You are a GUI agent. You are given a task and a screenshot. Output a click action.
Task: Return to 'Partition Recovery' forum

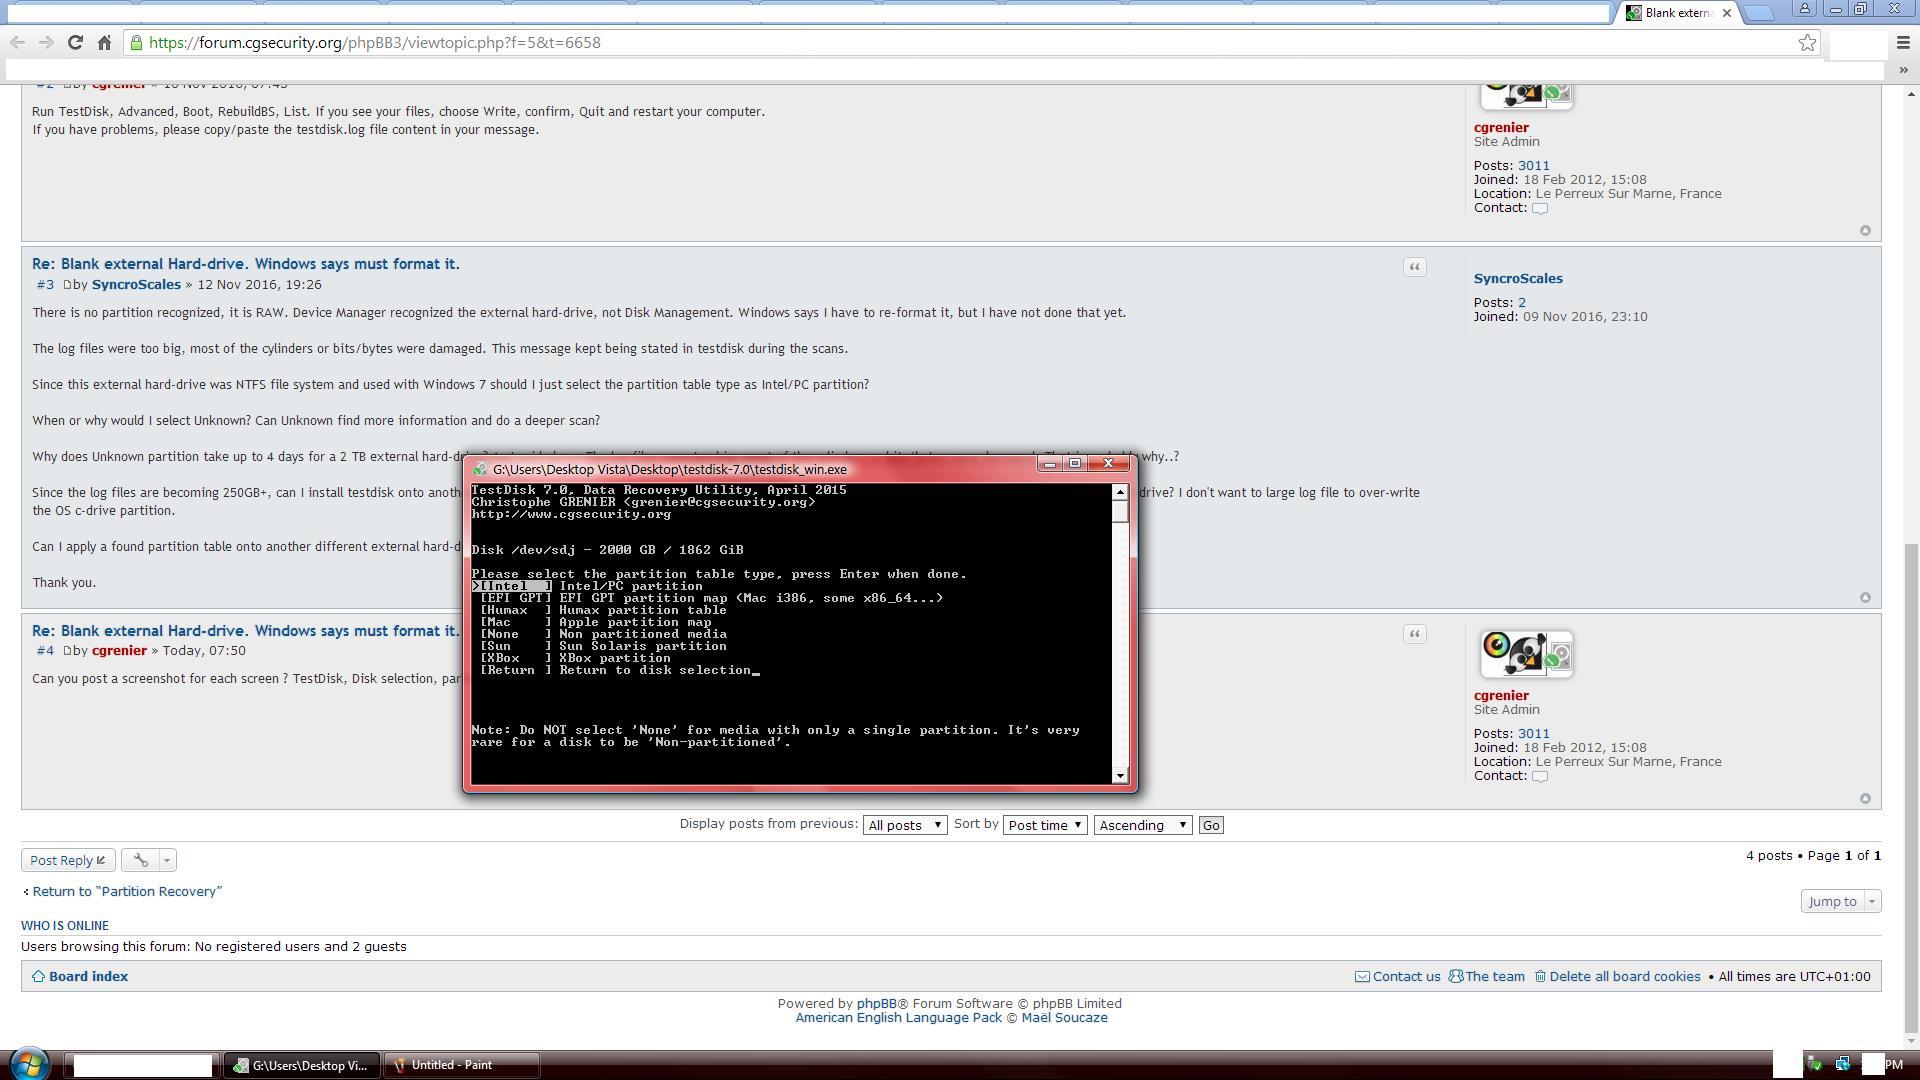(127, 891)
